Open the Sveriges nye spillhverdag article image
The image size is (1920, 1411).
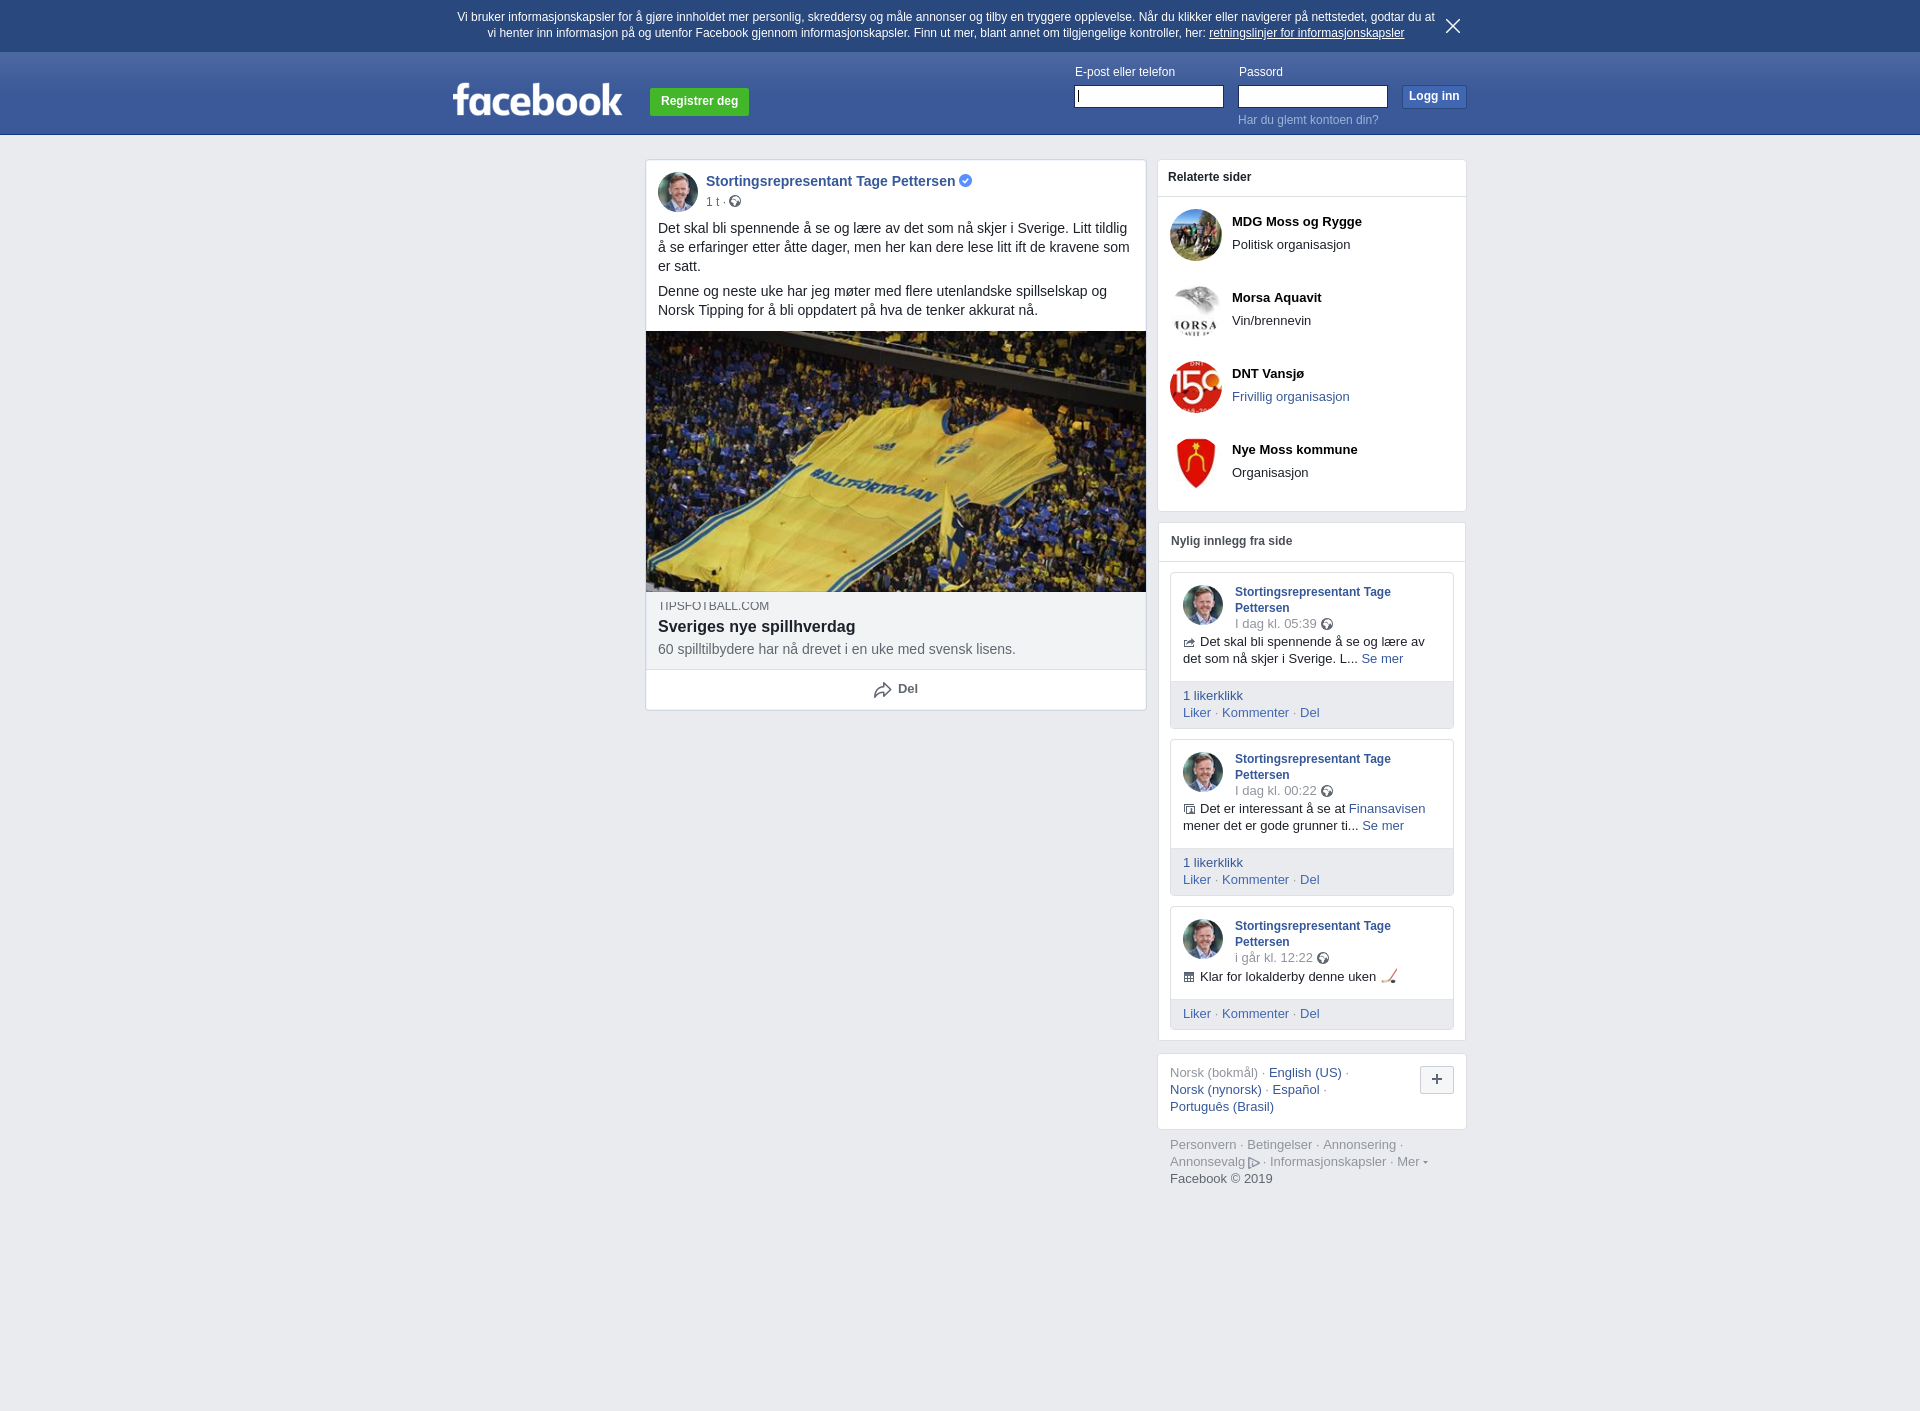(896, 462)
